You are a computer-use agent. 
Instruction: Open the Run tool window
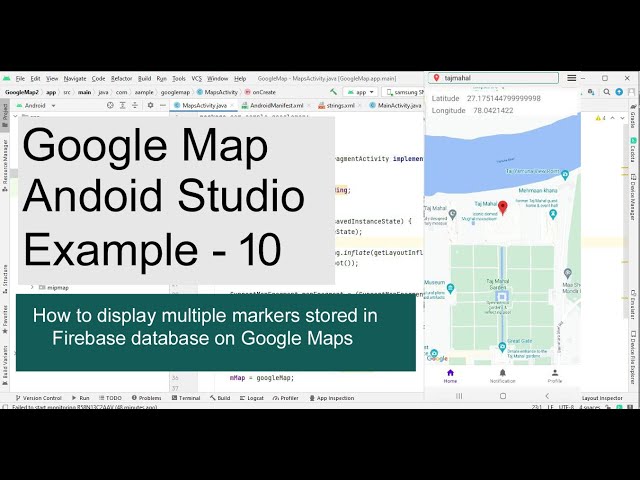(x=80, y=398)
